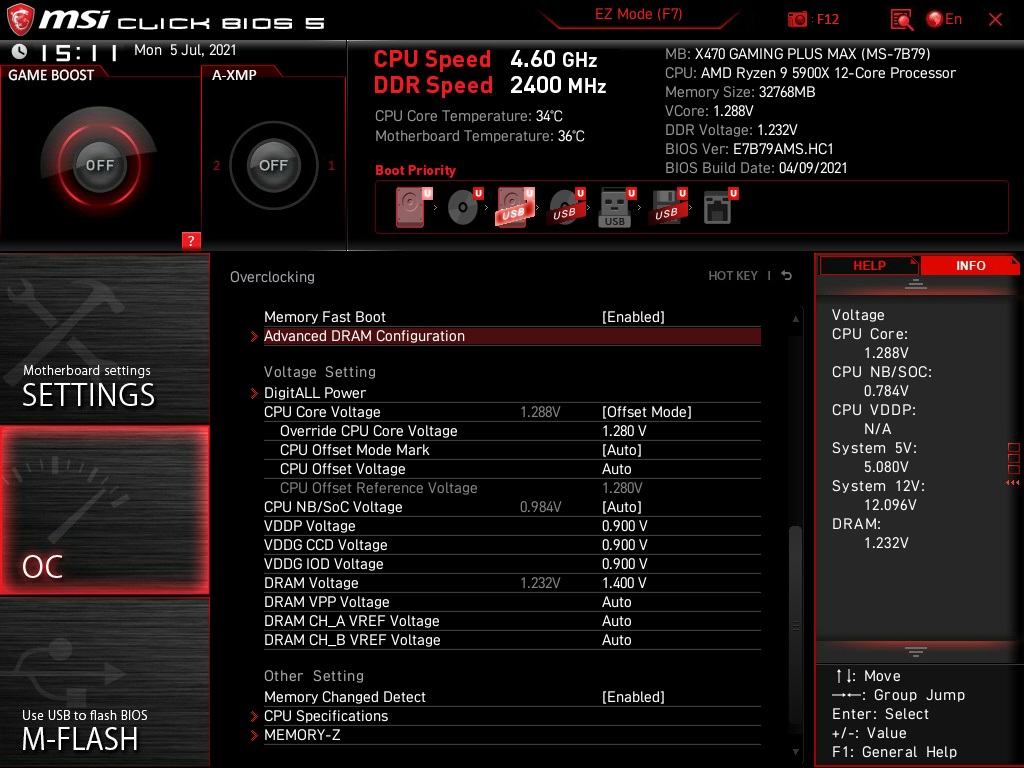Open the M-FLASH section

(x=104, y=682)
